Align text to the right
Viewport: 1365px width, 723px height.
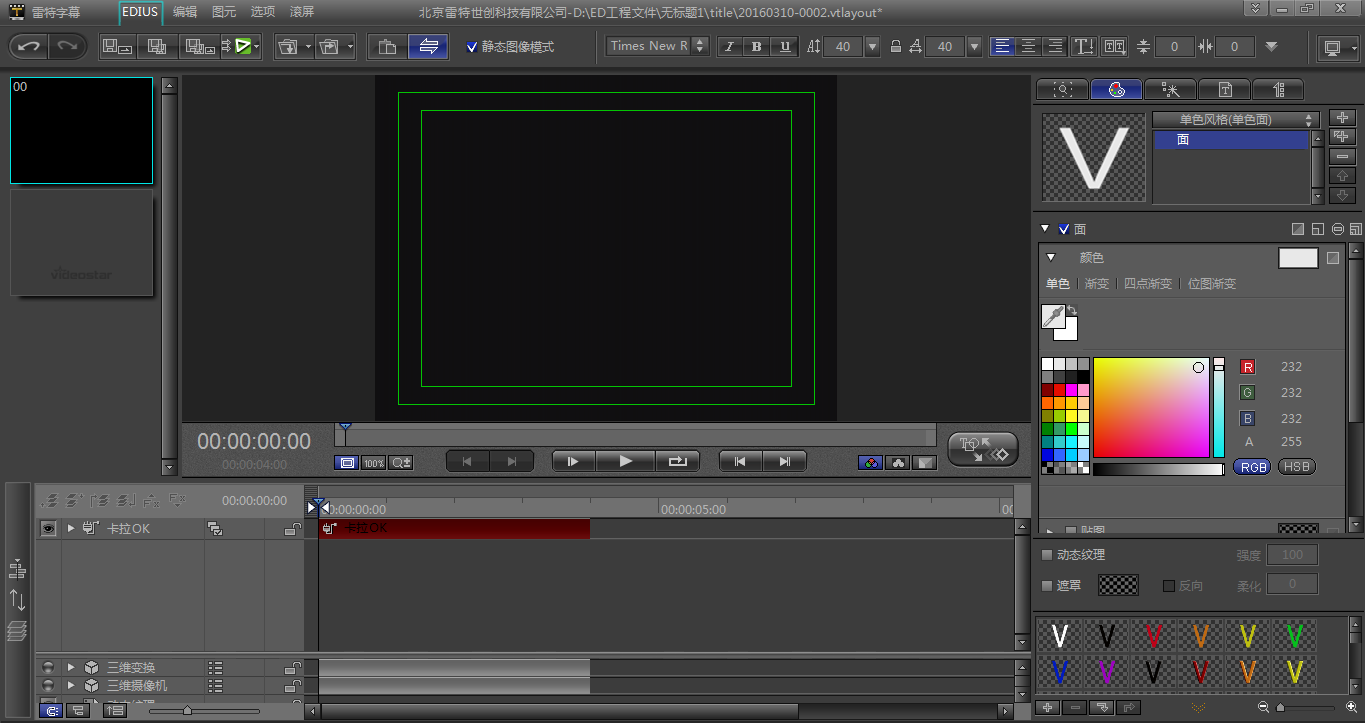tap(1054, 46)
